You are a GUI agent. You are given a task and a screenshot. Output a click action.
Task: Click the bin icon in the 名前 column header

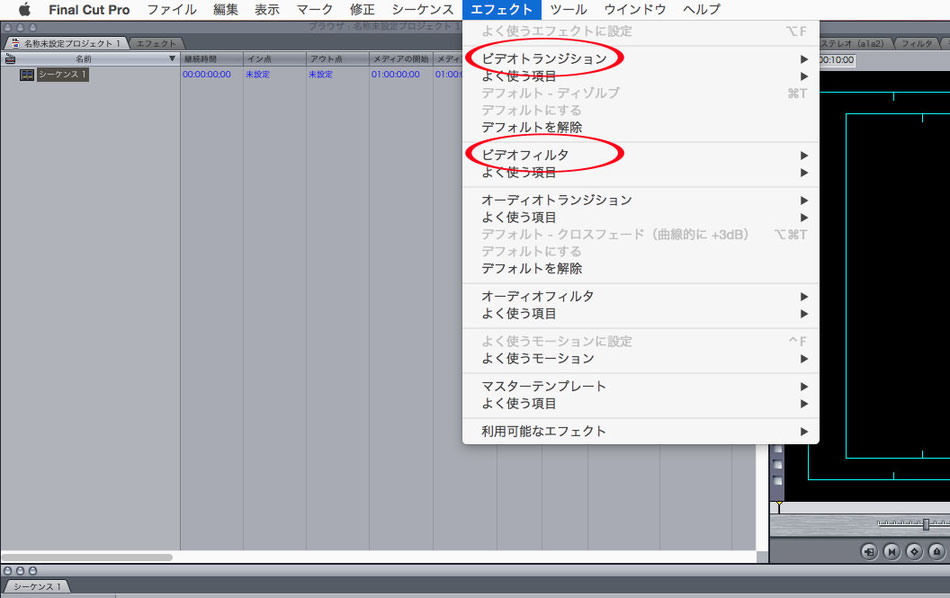tap(10, 59)
